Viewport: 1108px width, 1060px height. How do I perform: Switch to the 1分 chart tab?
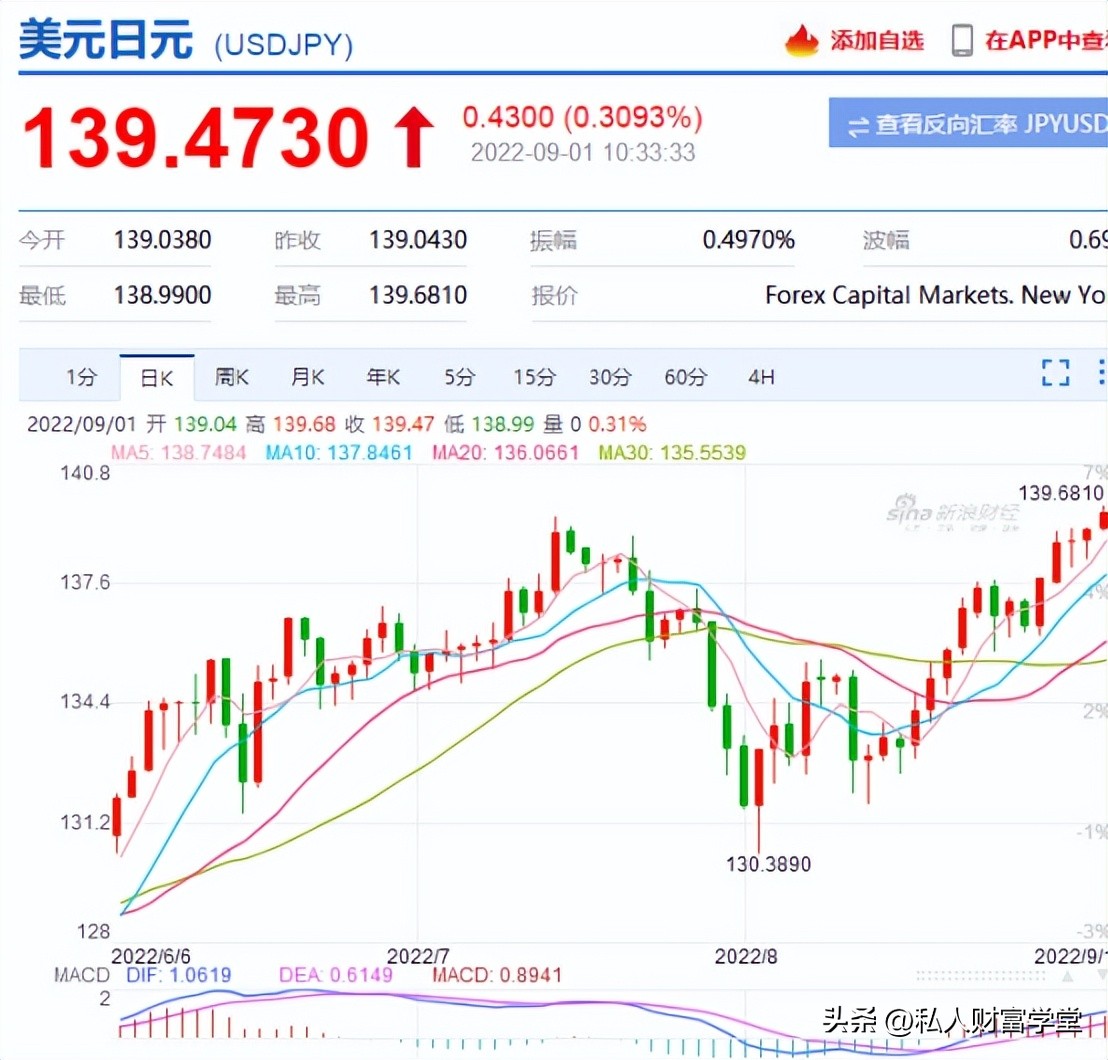click(x=81, y=377)
